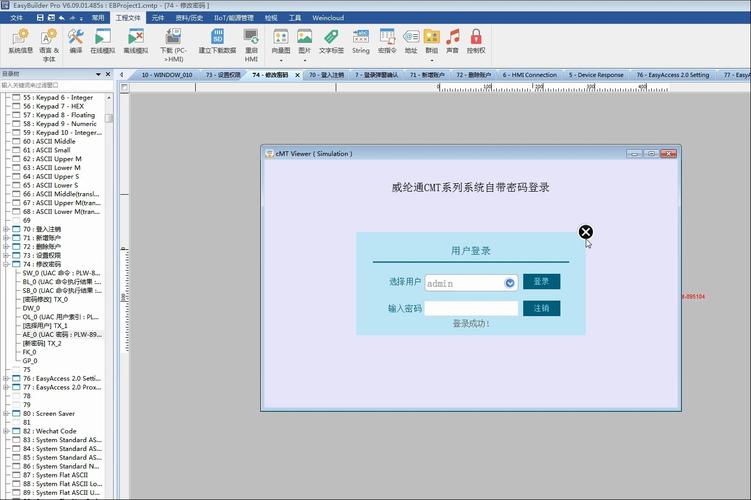Switch to the Weincloud ribbon tab

[328, 18]
